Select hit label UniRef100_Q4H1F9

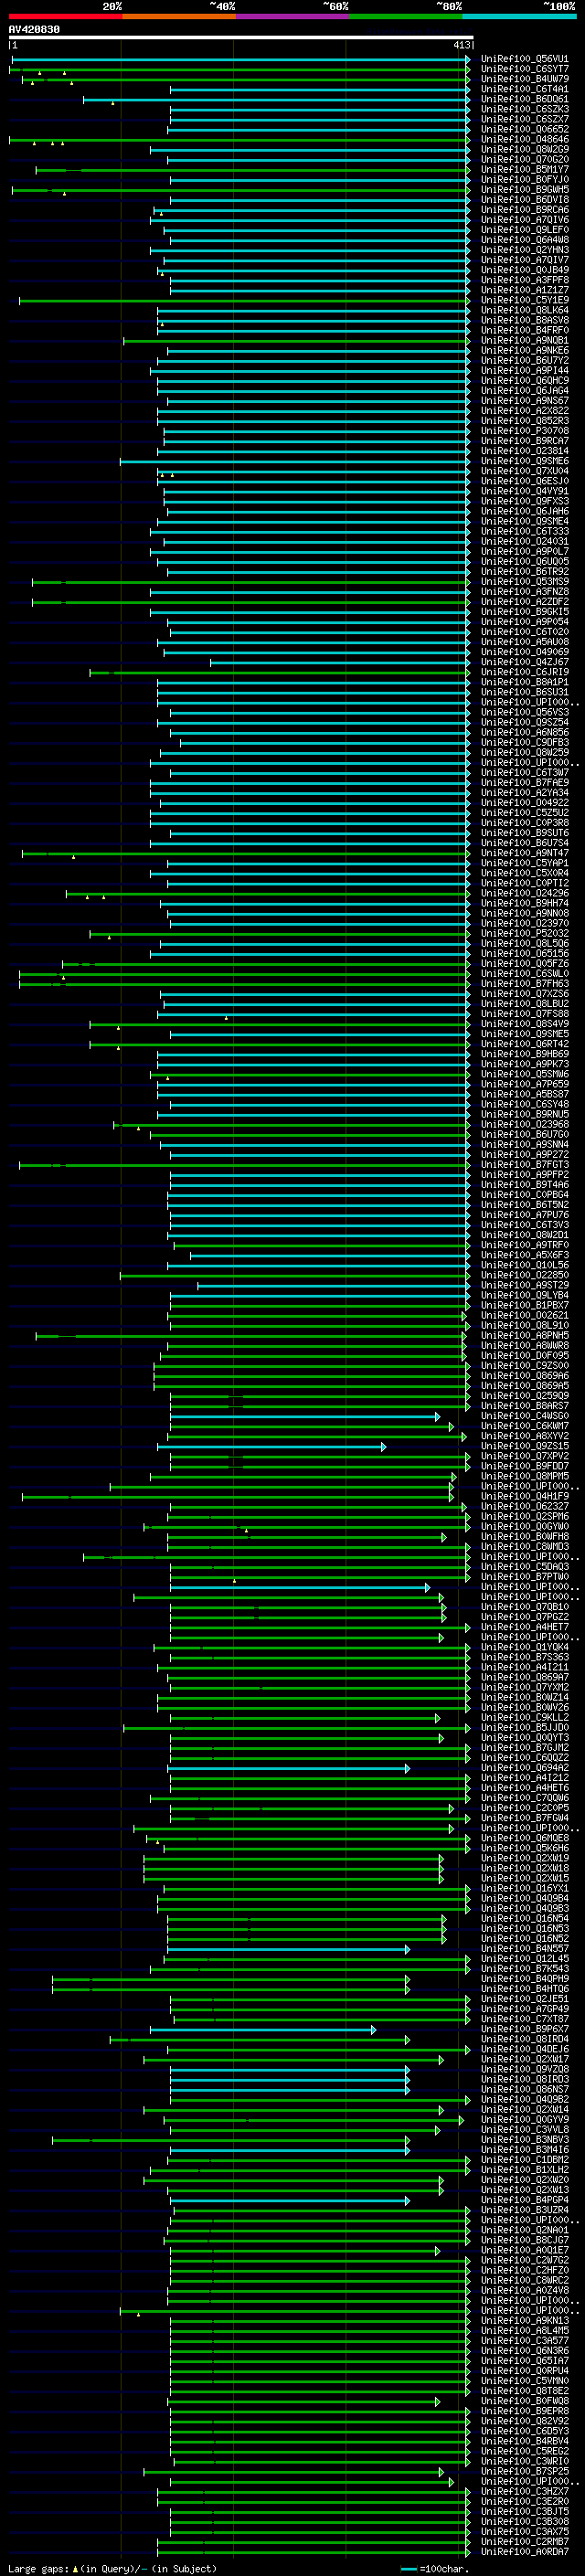[x=524, y=1496]
